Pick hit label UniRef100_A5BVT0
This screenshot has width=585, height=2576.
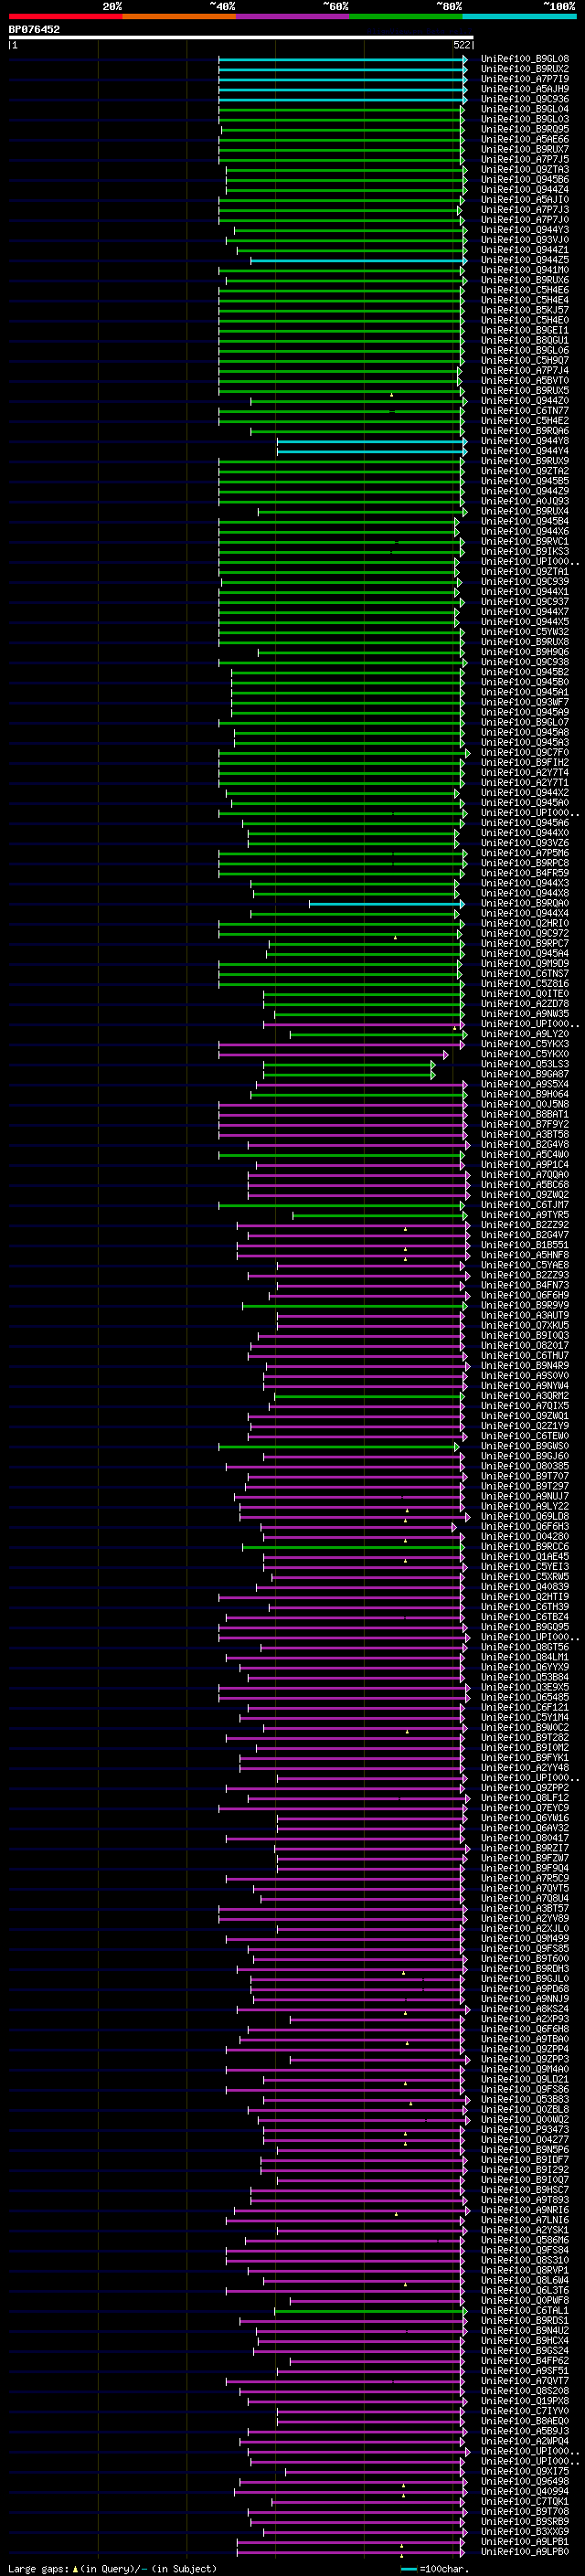[x=524, y=381]
